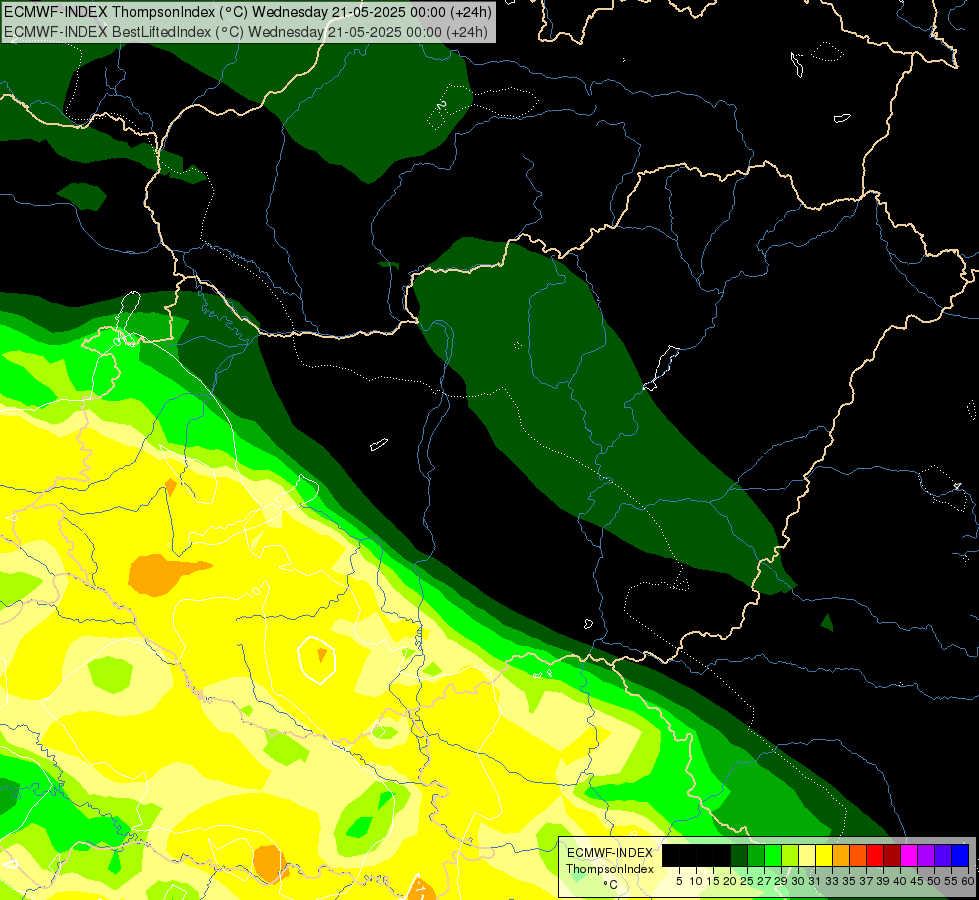
Task: Click the legend tick label 25
Action: (747, 881)
